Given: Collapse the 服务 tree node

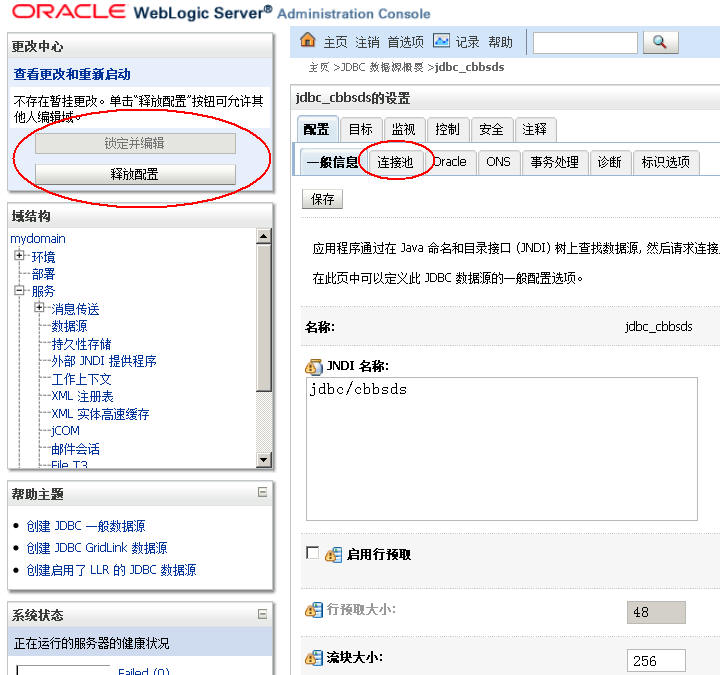Looking at the screenshot, I should click(19, 290).
